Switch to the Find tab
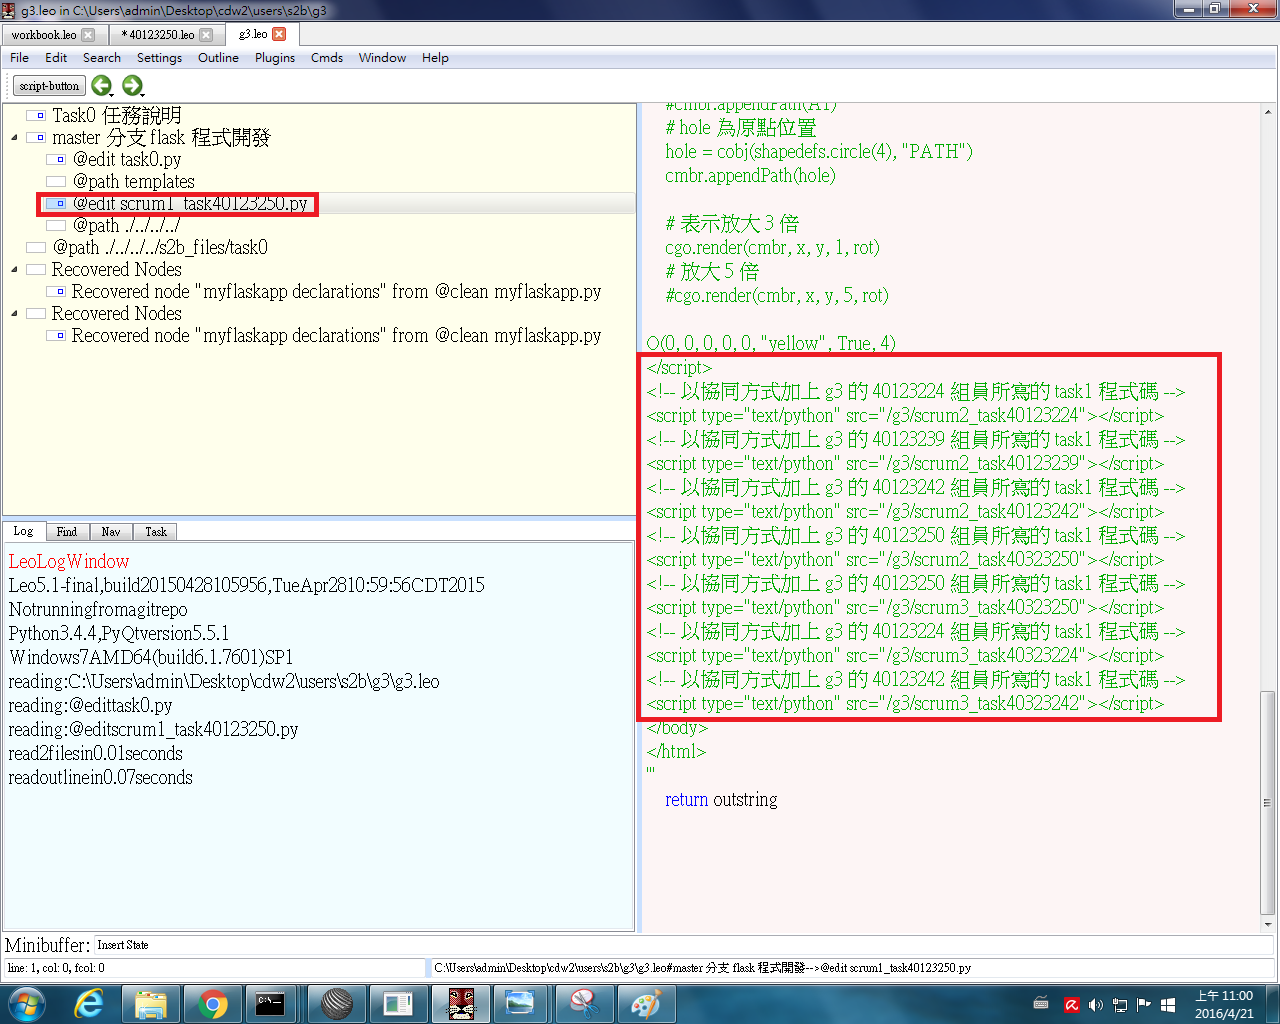Screen dimensions: 1280x1024 pyautogui.click(x=67, y=532)
